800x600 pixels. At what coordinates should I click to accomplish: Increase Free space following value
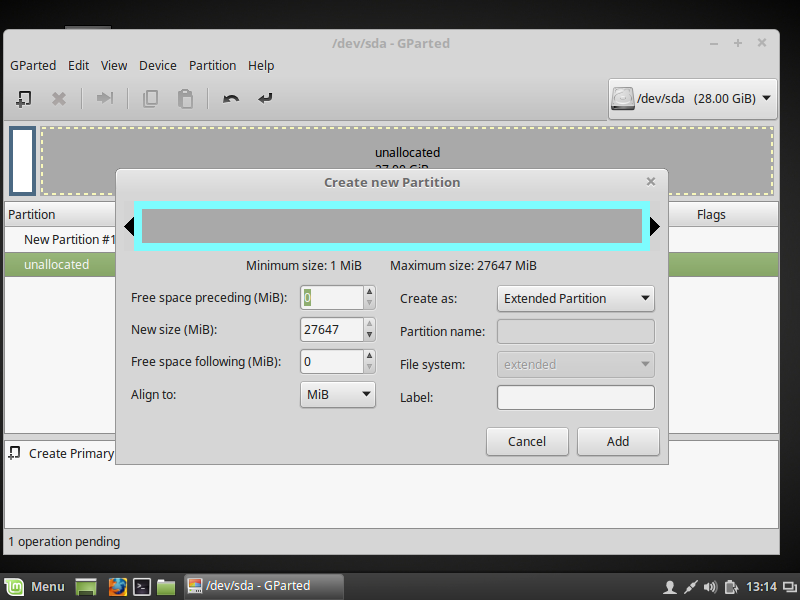click(369, 356)
